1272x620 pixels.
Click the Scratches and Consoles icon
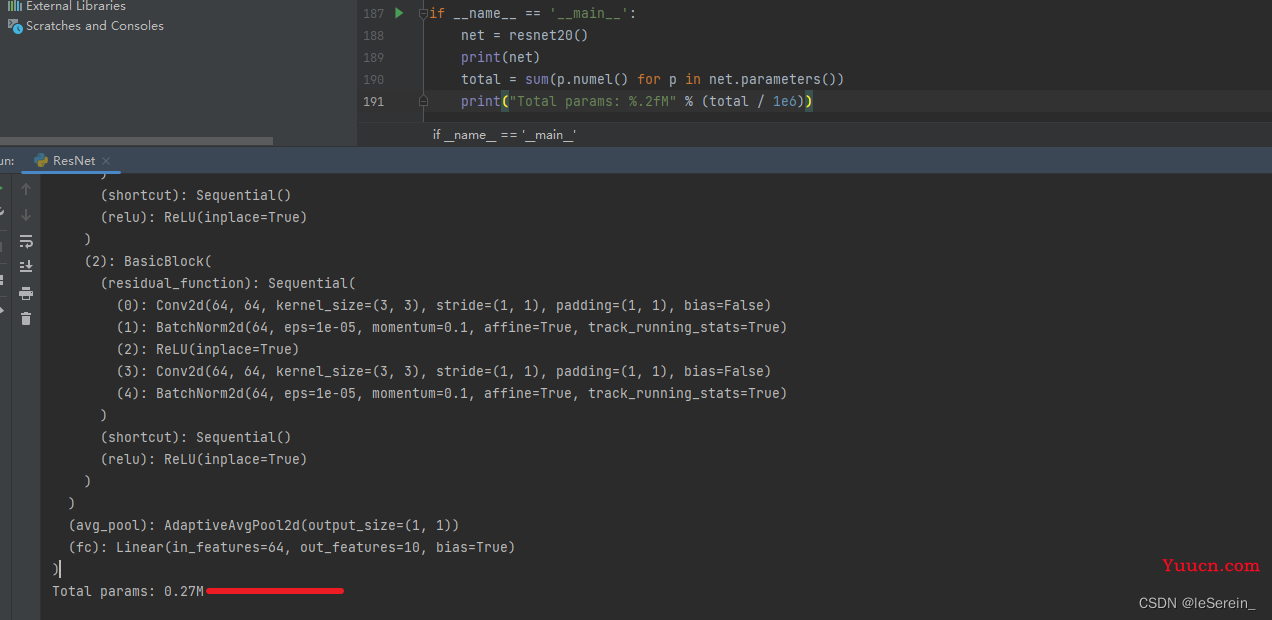tap(14, 26)
